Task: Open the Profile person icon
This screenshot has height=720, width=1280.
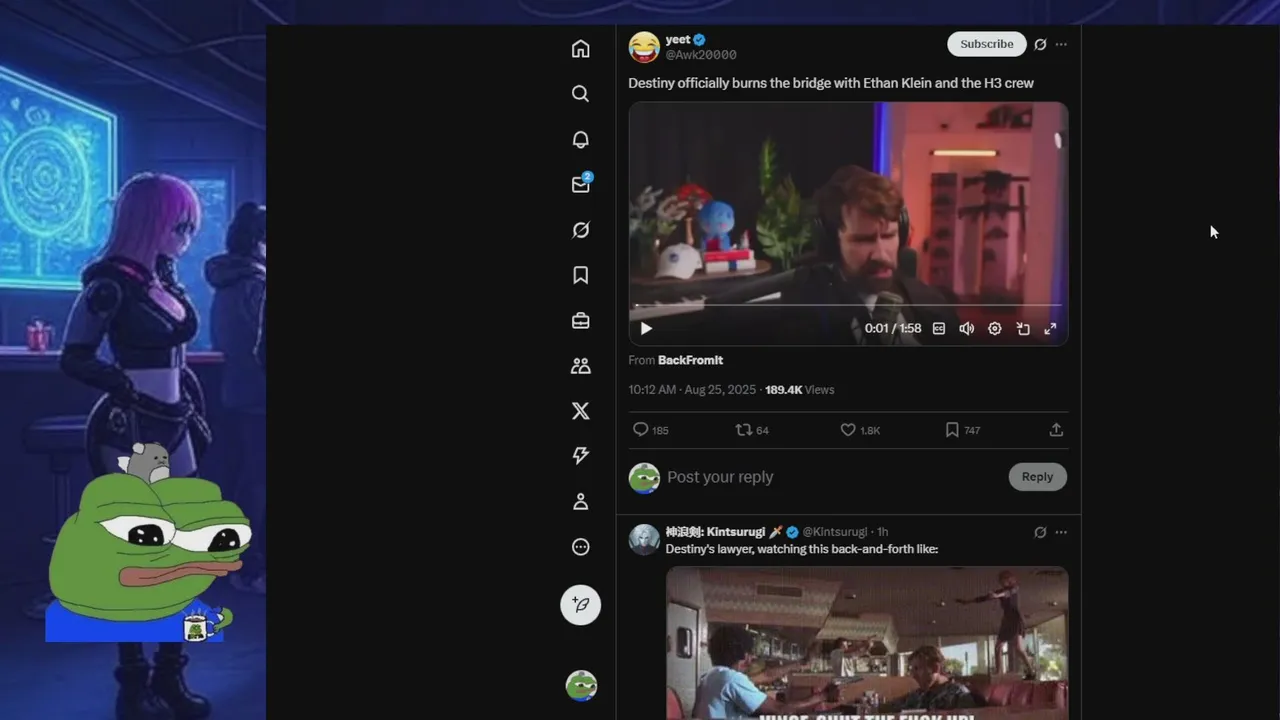Action: [580, 502]
